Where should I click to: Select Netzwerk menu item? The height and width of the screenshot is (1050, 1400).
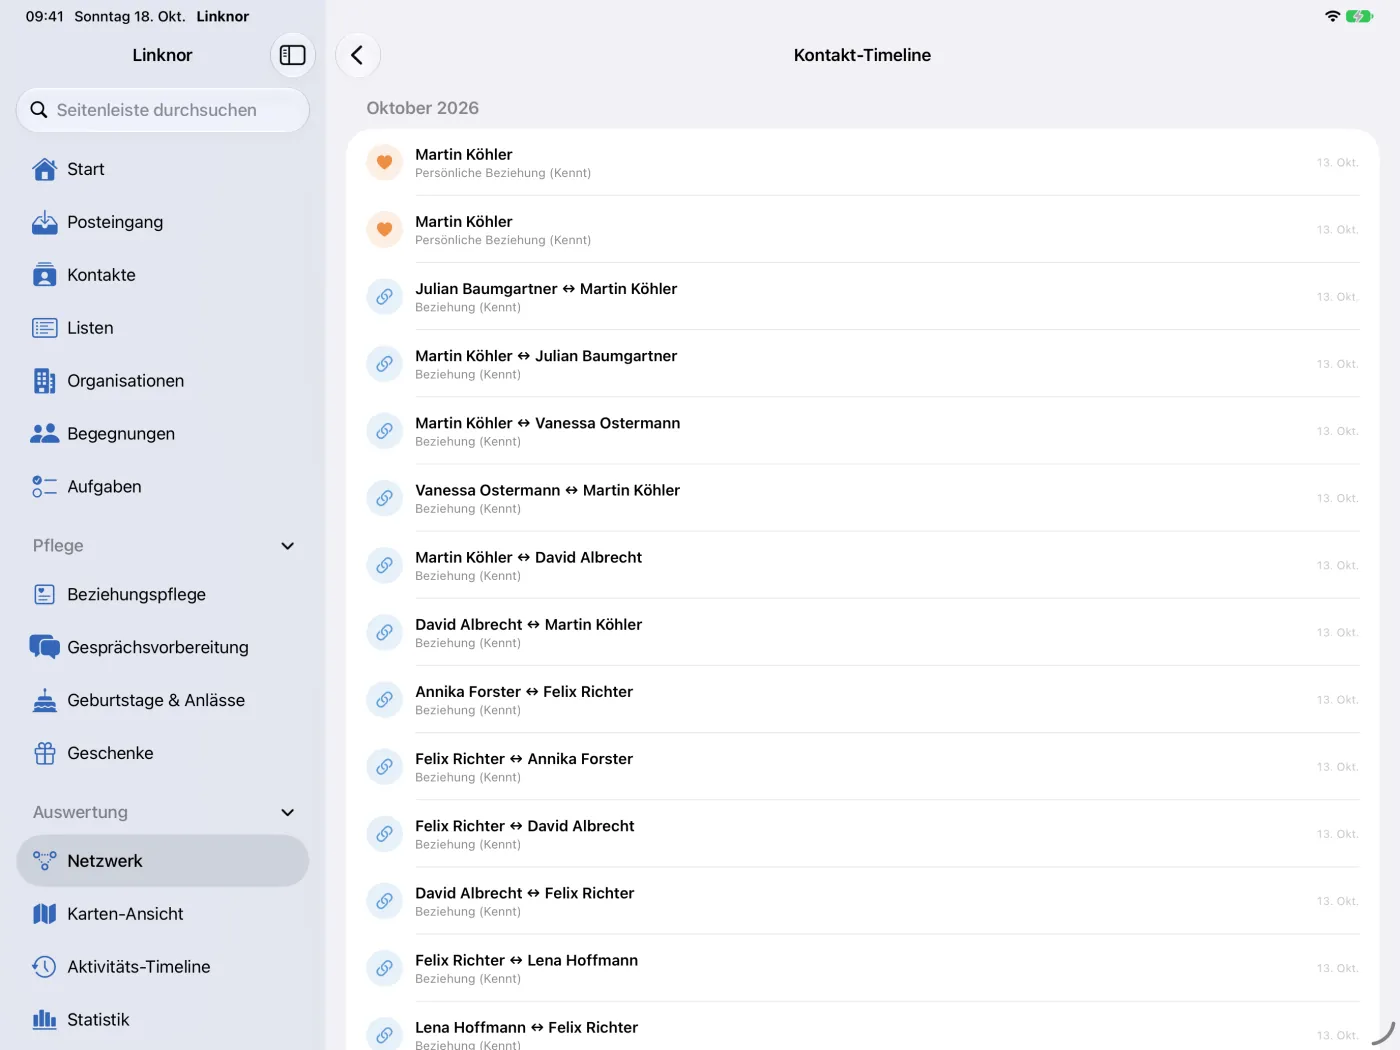pos(163,861)
